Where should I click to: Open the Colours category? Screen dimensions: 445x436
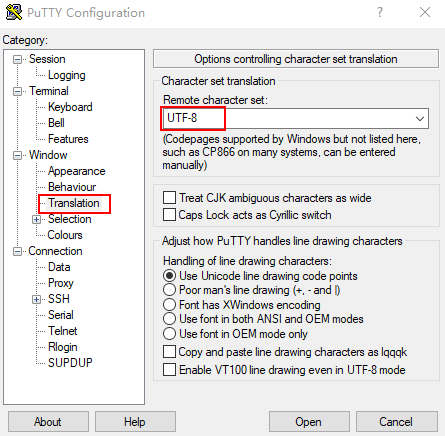tap(65, 235)
